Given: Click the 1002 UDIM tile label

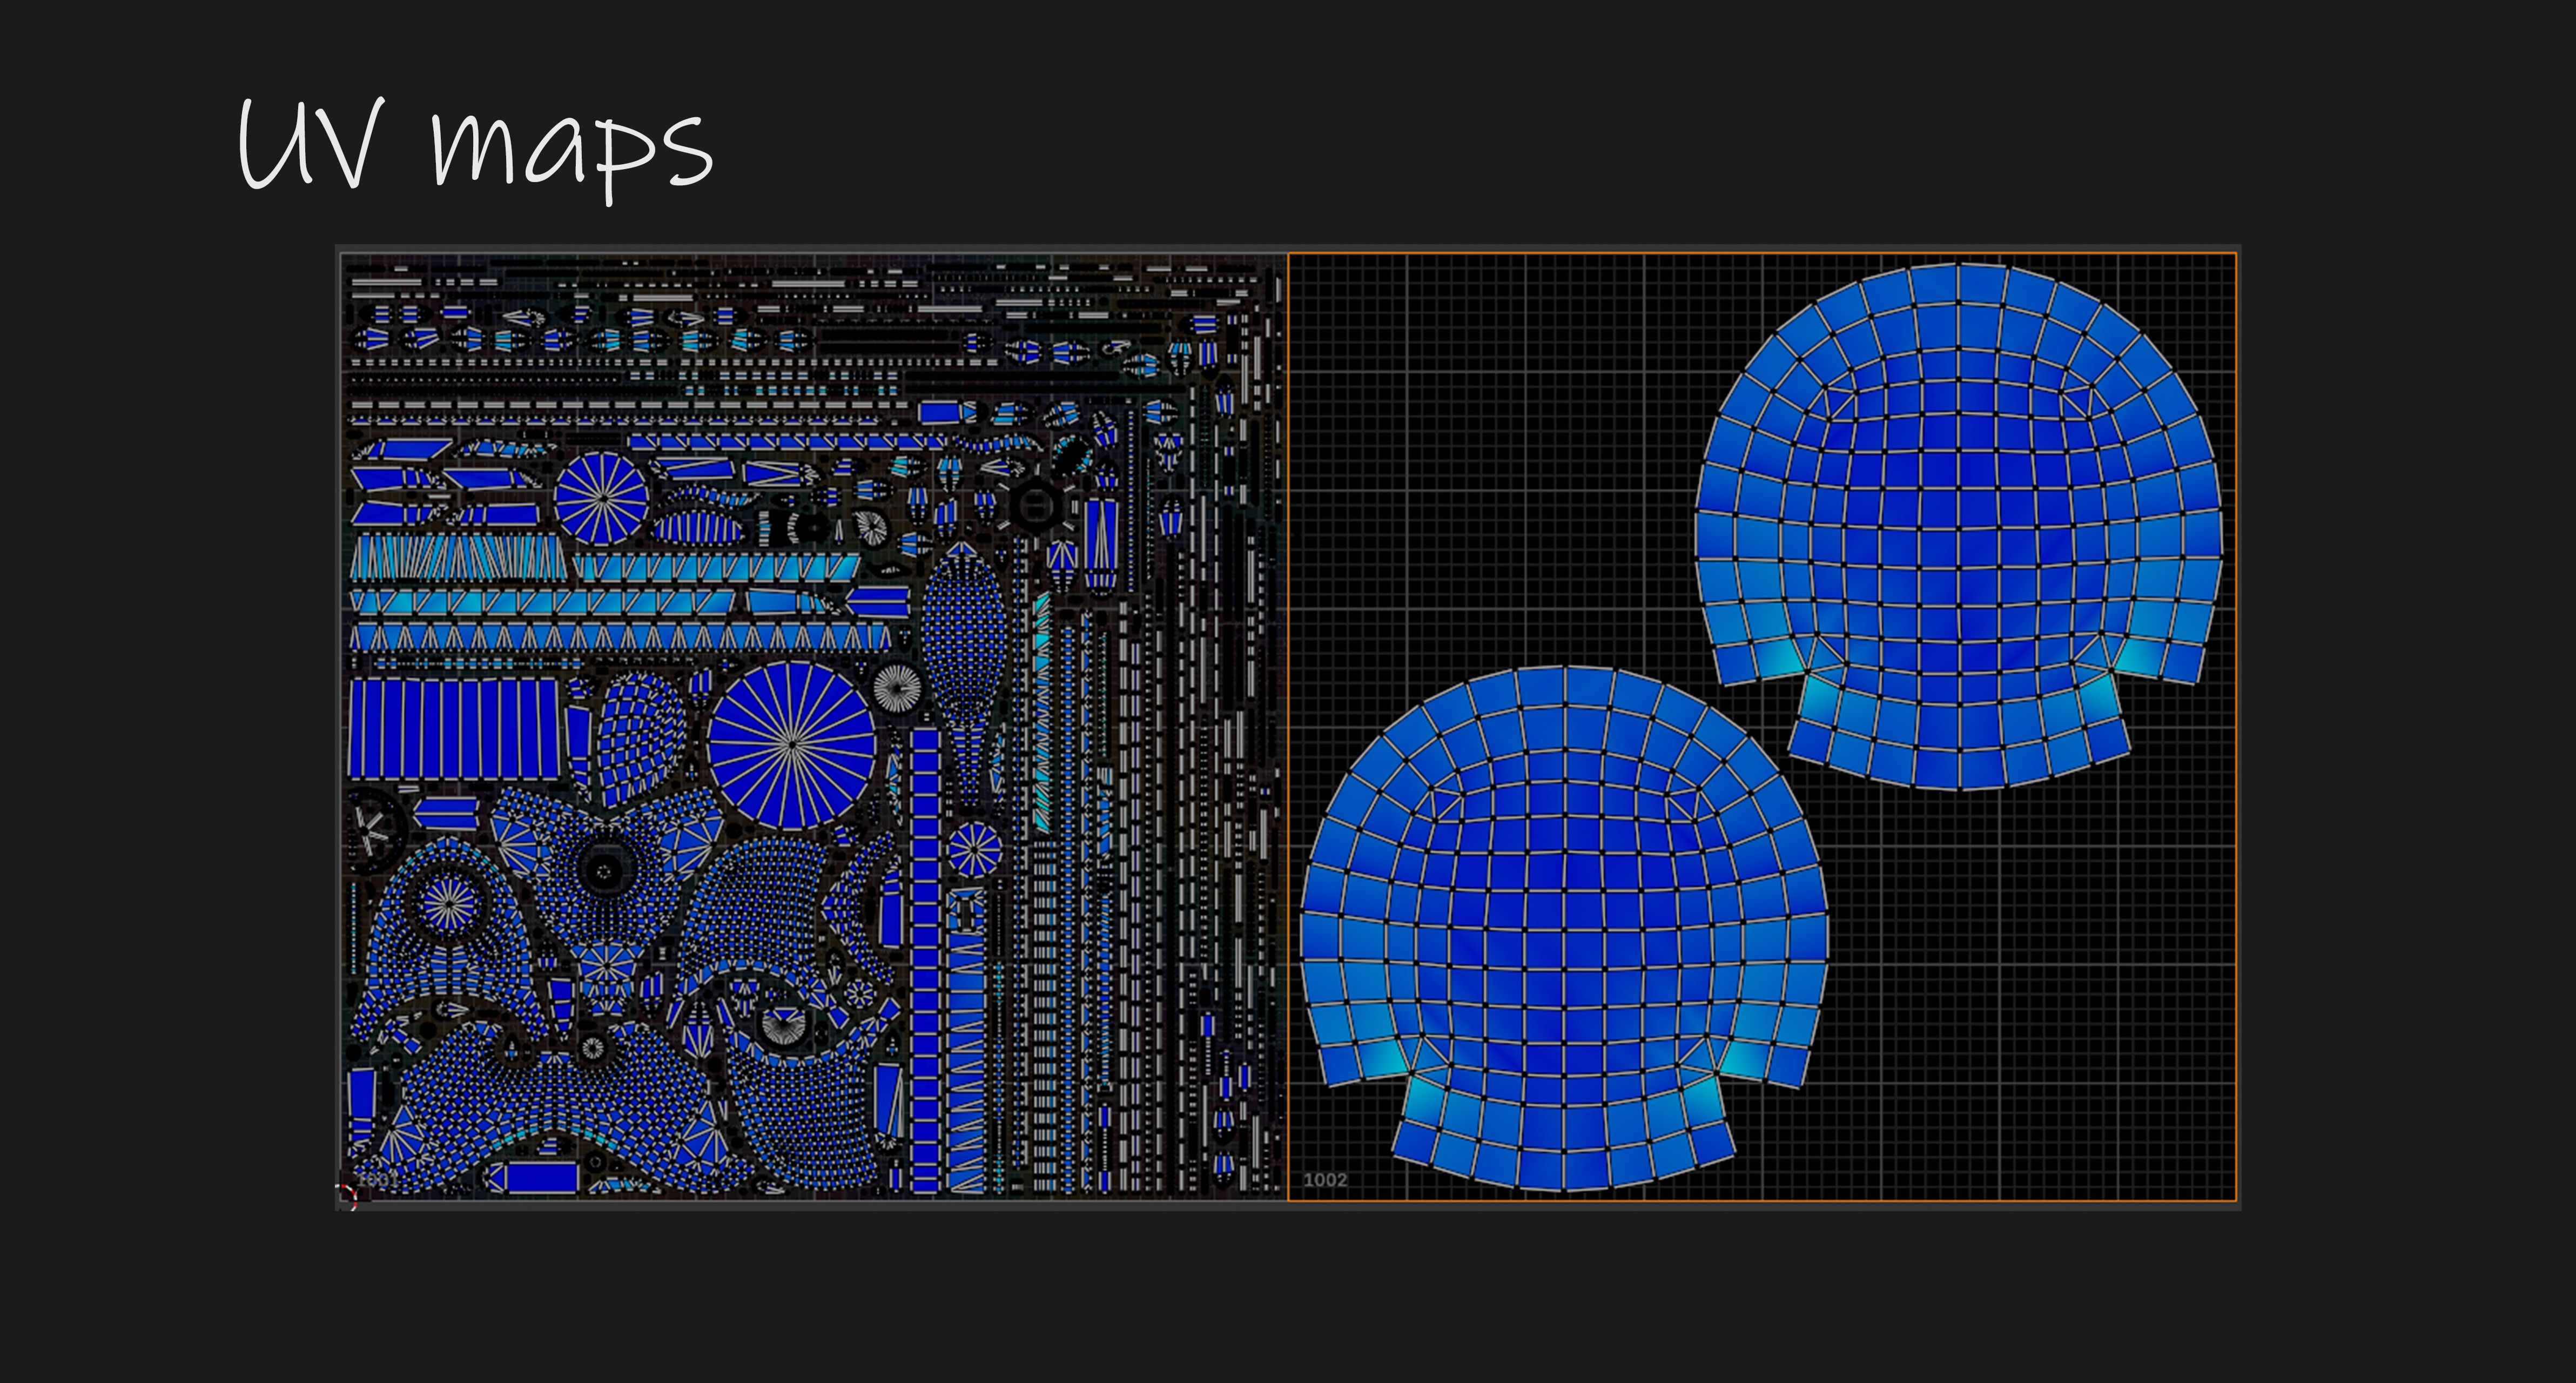Looking at the screenshot, I should 1325,1180.
